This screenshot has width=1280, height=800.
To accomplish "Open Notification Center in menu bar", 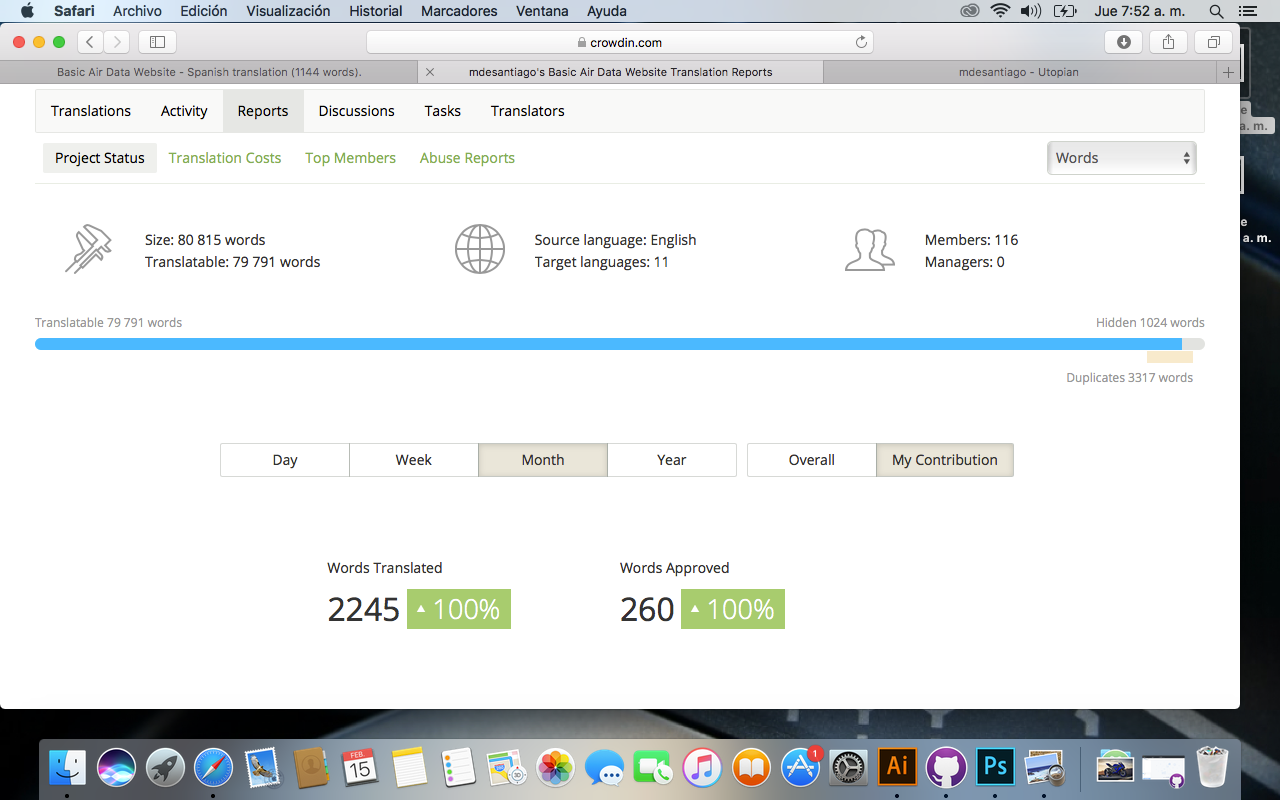I will 1248,12.
